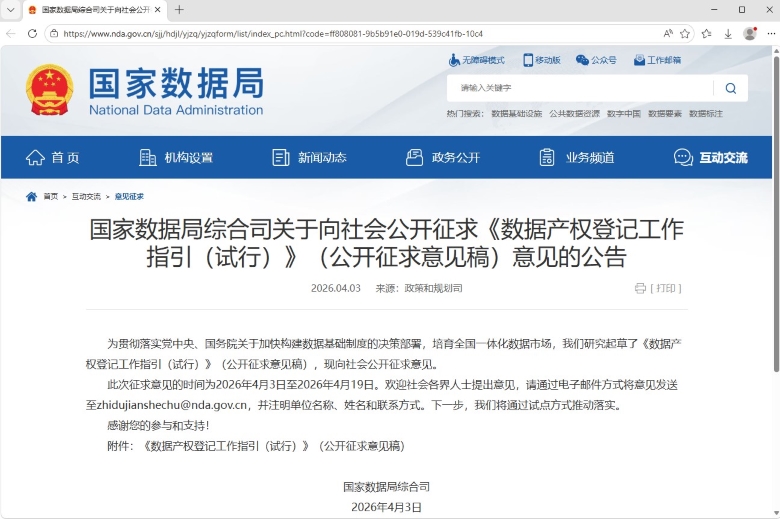The image size is (780, 519).
Task: Go to 意见征求 in the breadcrumb
Action: click(129, 197)
